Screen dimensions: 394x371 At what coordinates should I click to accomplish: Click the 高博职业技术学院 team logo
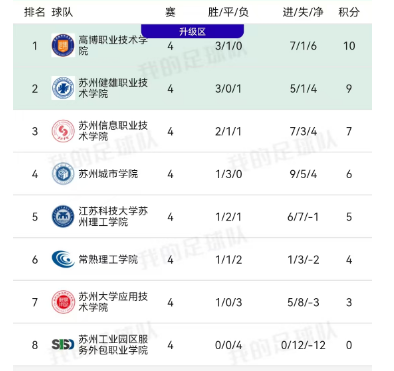63,45
